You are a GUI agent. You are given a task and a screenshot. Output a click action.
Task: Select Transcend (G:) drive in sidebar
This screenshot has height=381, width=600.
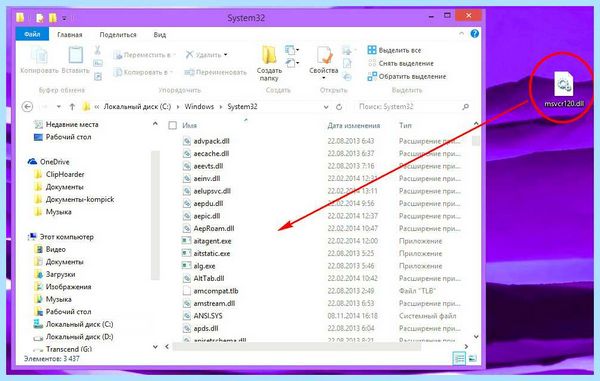[63, 349]
